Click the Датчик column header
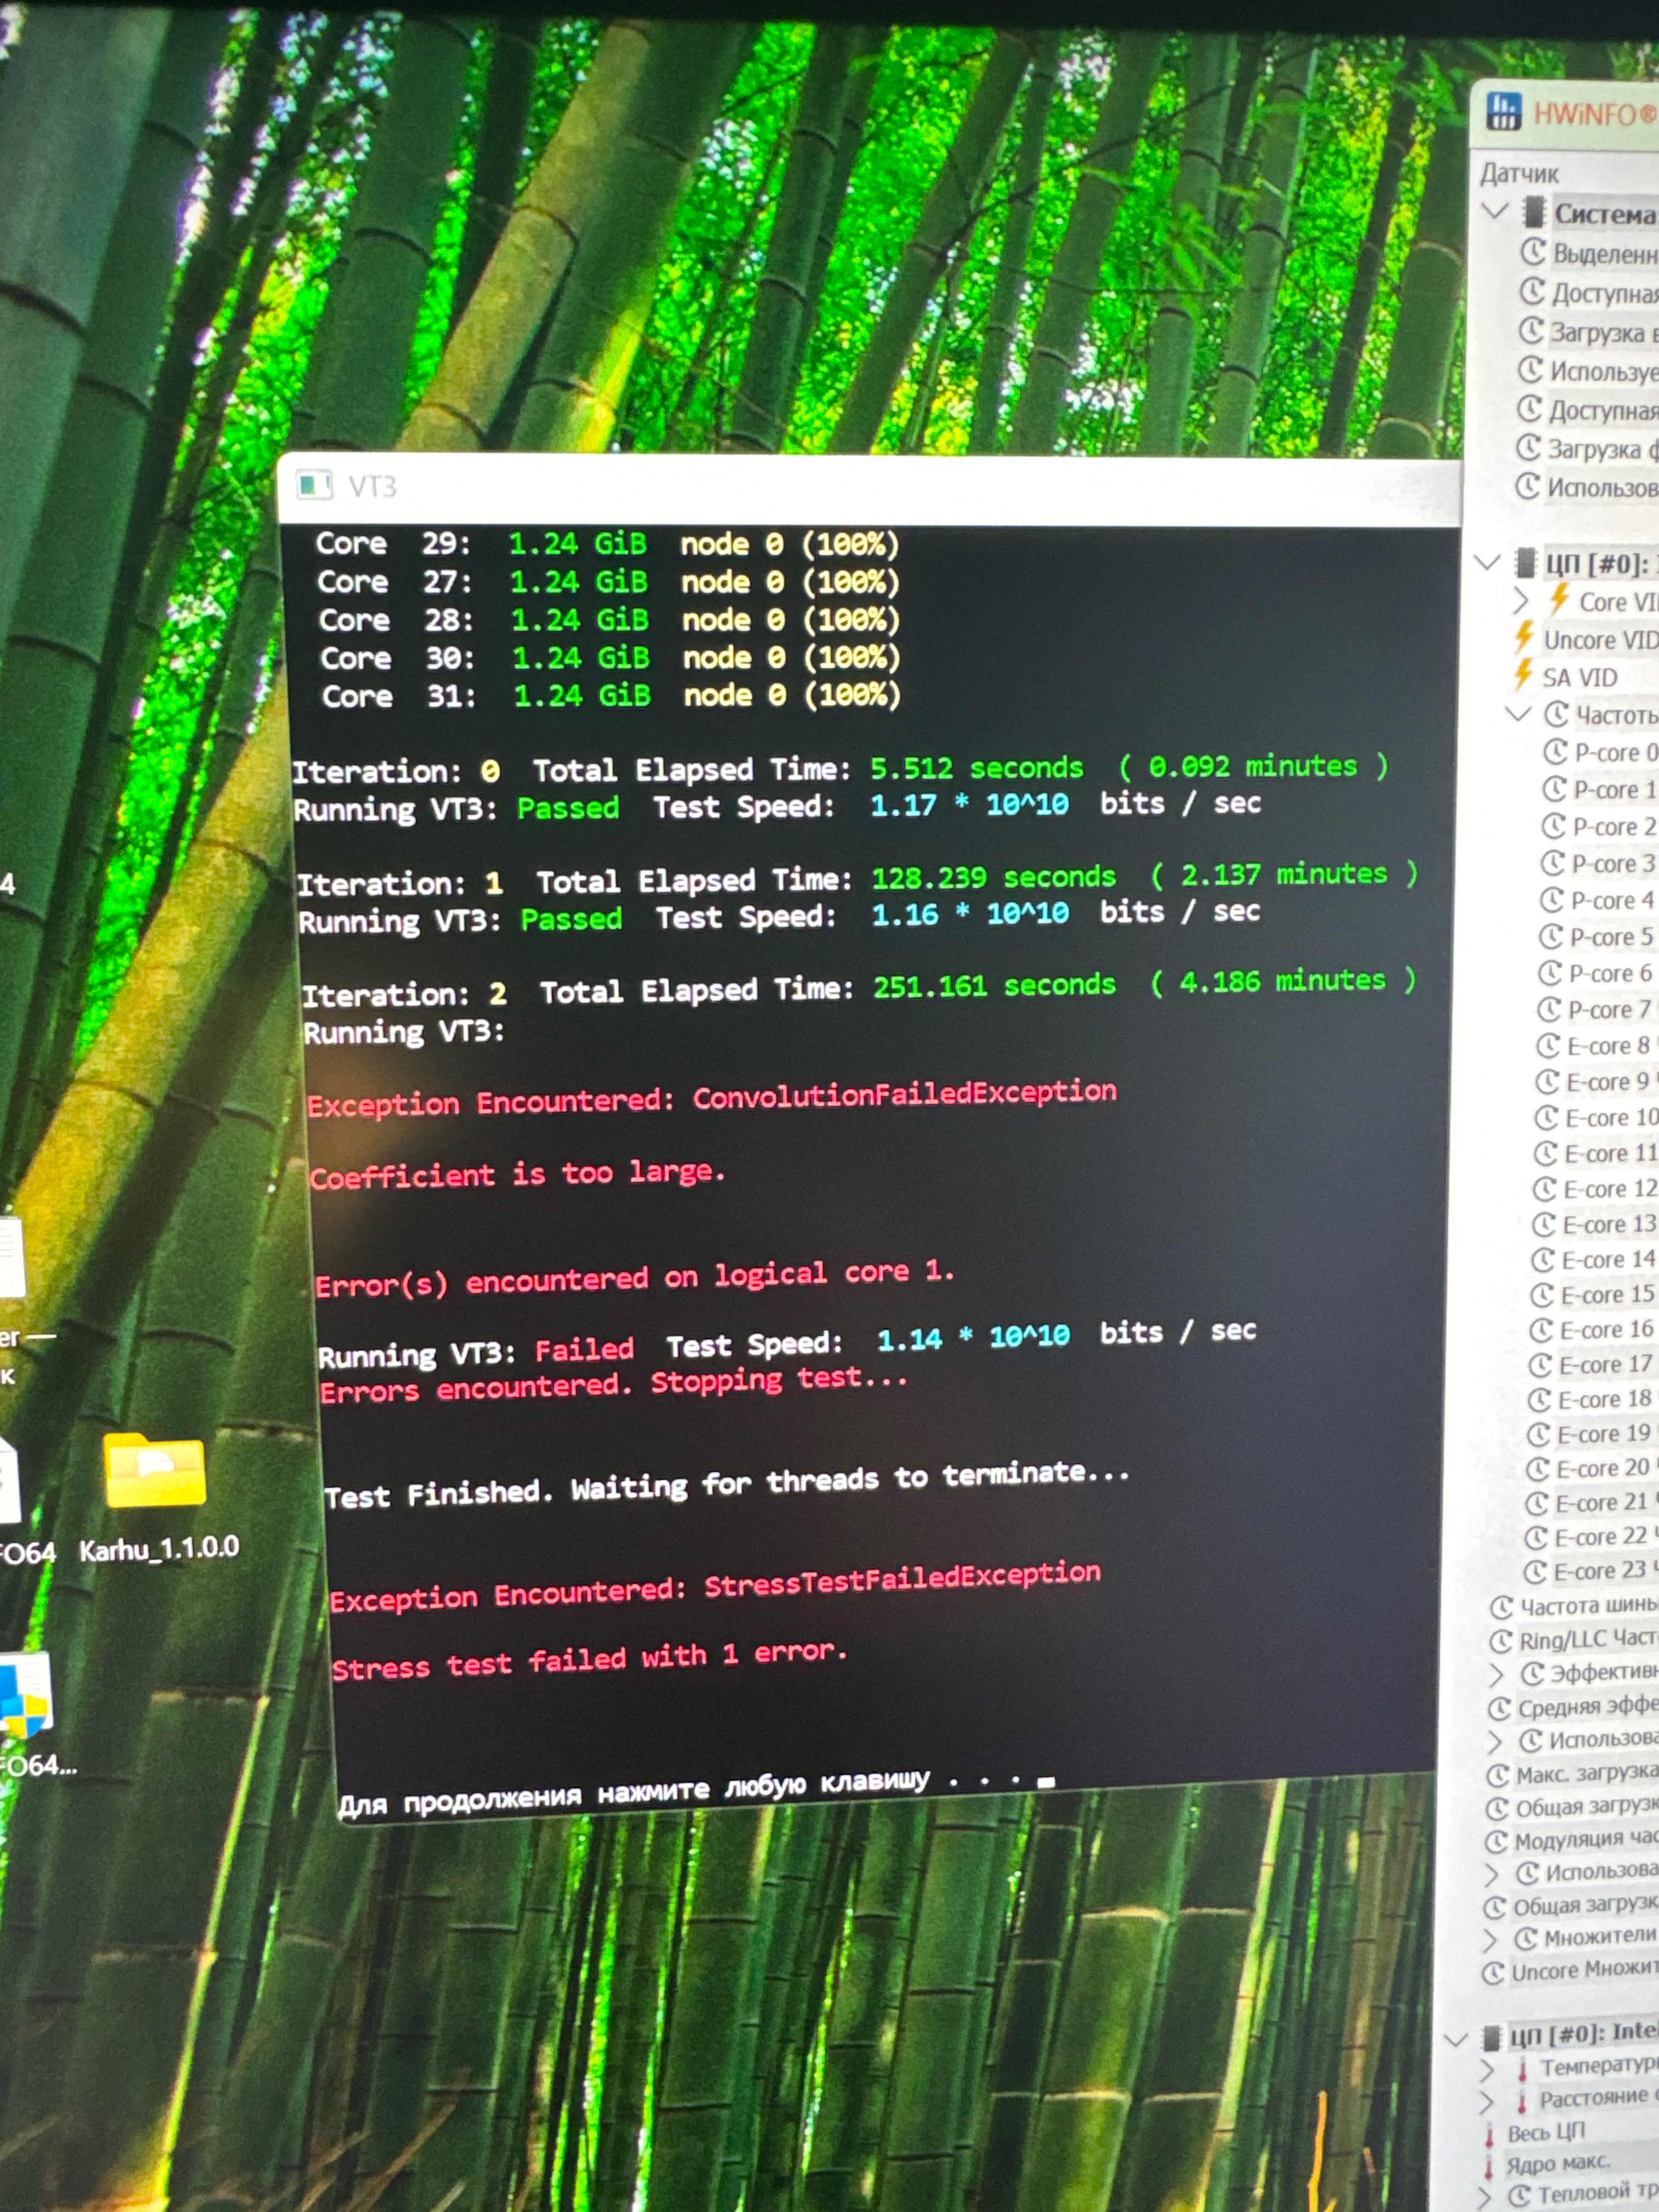Image resolution: width=1659 pixels, height=2212 pixels. click(x=1520, y=174)
